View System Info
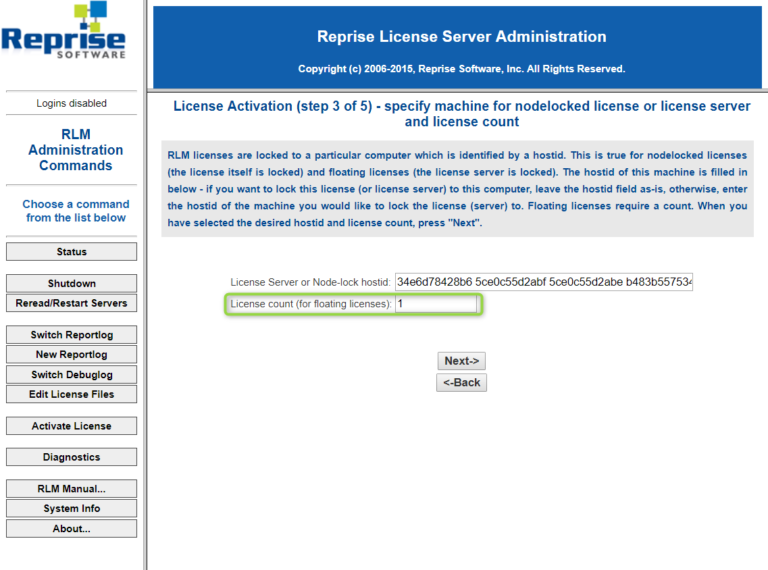The image size is (768, 570). [x=71, y=509]
